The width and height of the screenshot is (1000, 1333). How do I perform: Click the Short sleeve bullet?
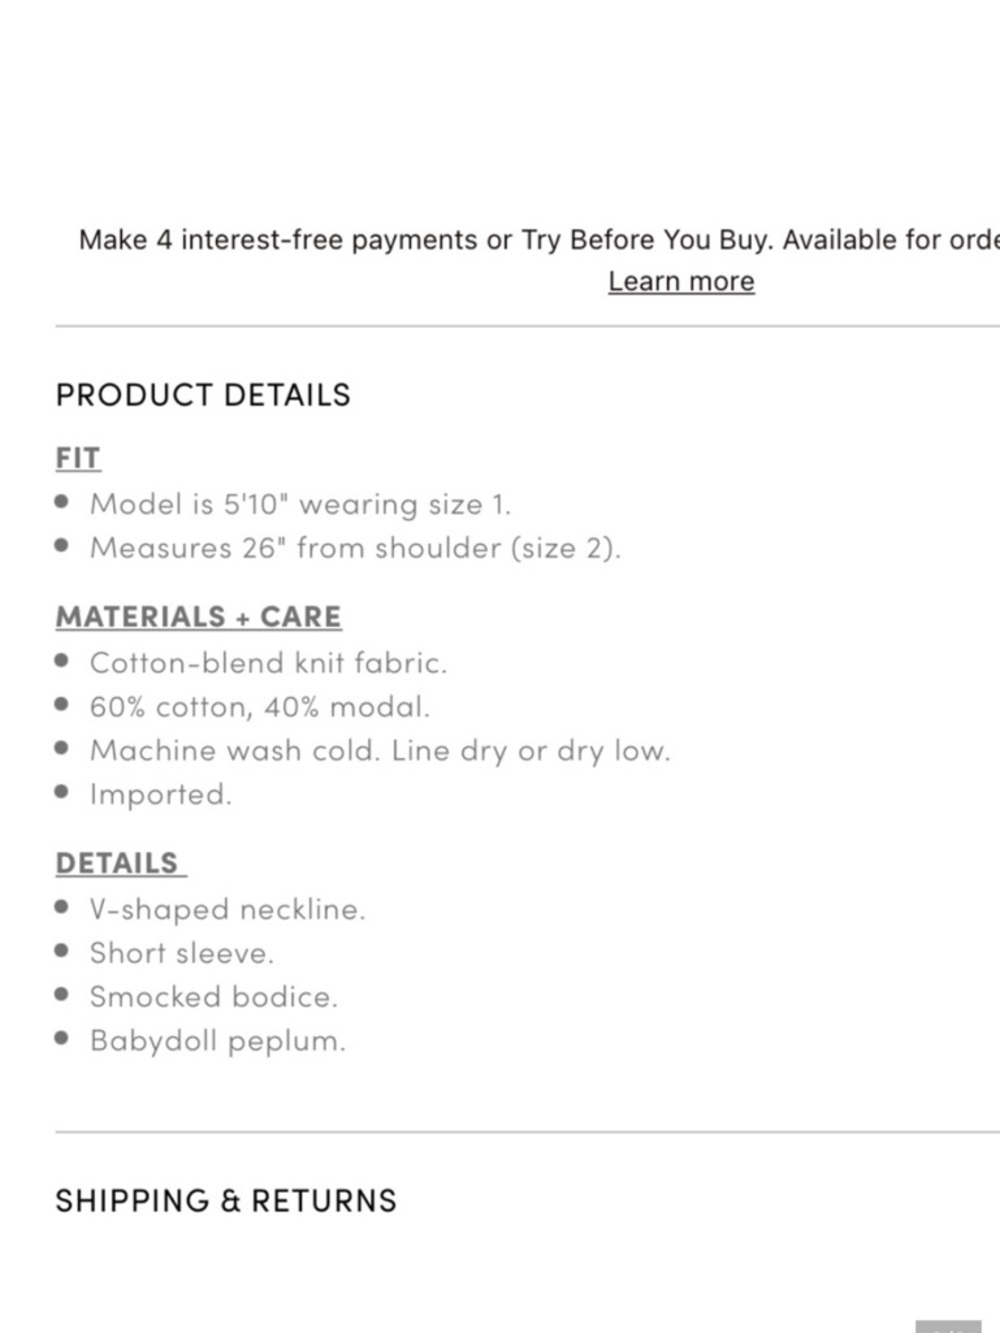pos(181,953)
